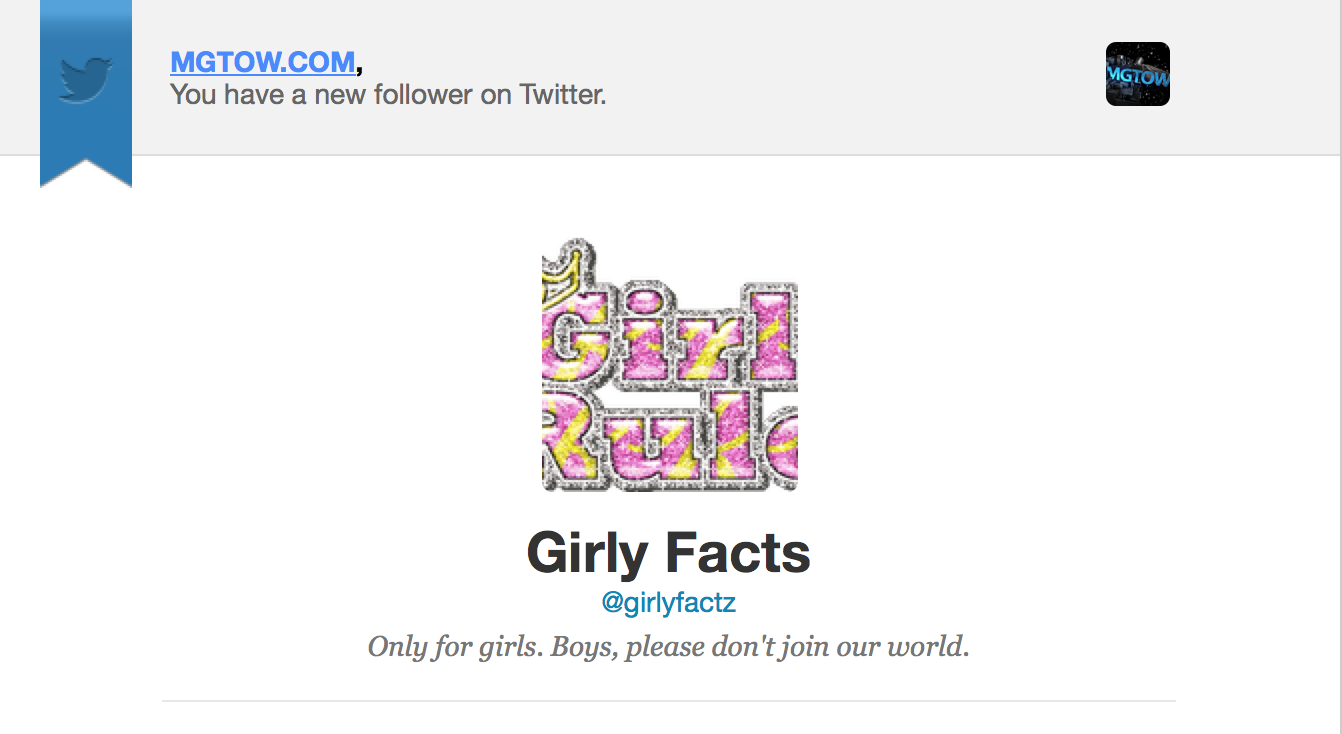Click the divider line below the bio
This screenshot has height=734, width=1342.
click(668, 701)
